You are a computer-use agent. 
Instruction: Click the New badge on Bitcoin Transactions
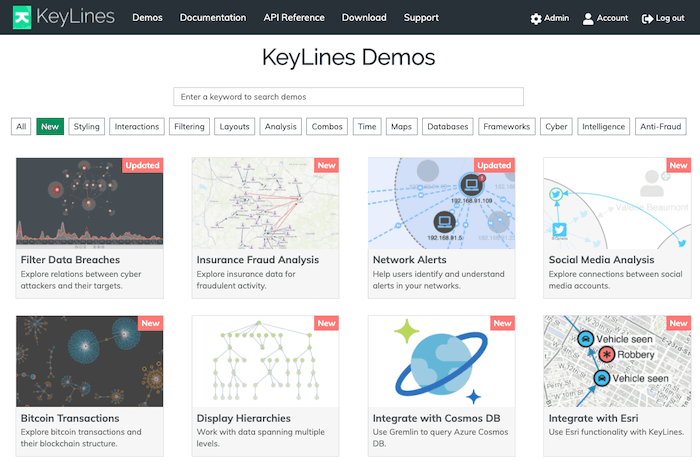tap(150, 323)
